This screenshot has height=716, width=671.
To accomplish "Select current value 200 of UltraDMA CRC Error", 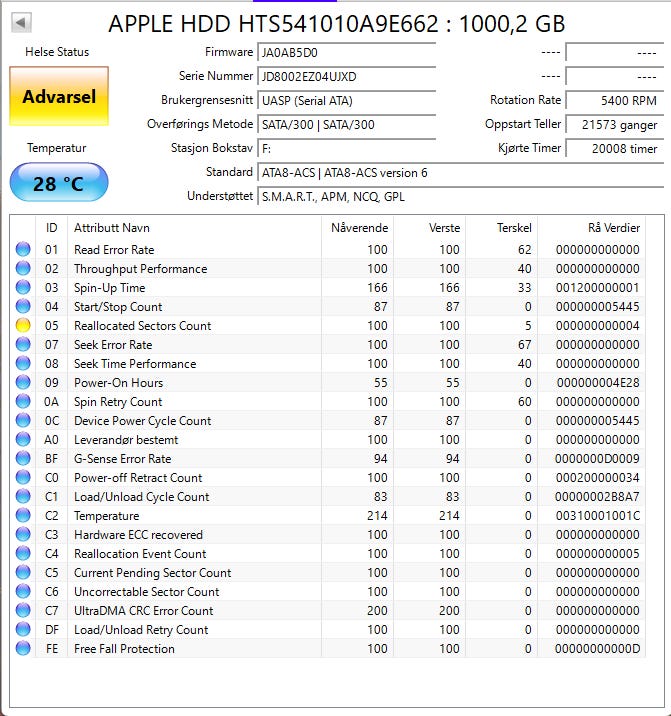I will point(377,611).
